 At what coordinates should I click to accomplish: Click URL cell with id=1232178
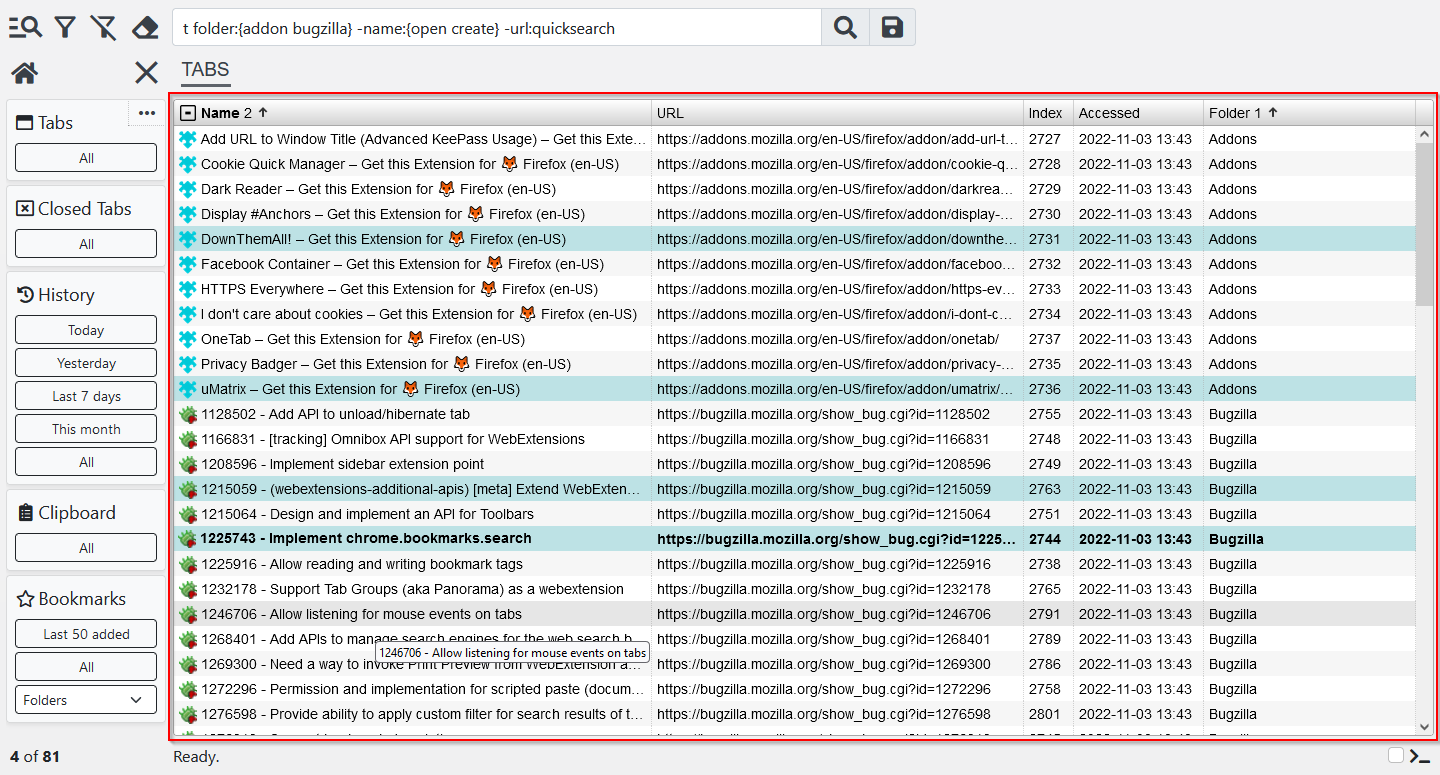coord(837,589)
